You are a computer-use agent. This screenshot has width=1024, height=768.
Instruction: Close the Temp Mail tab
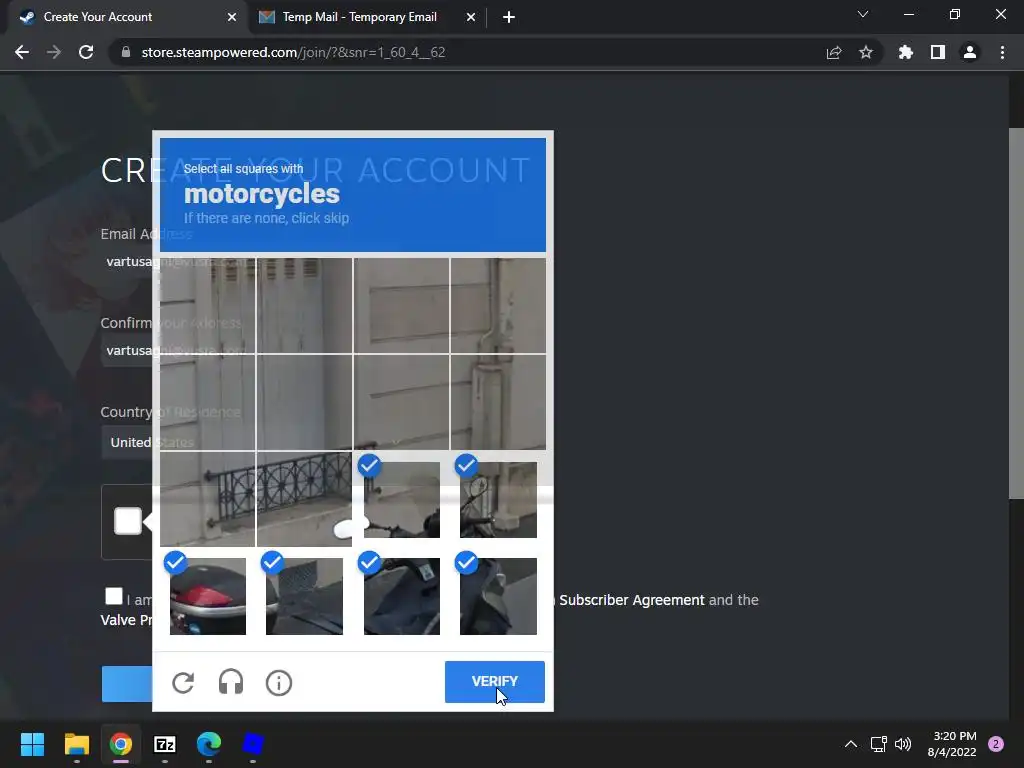(x=471, y=17)
